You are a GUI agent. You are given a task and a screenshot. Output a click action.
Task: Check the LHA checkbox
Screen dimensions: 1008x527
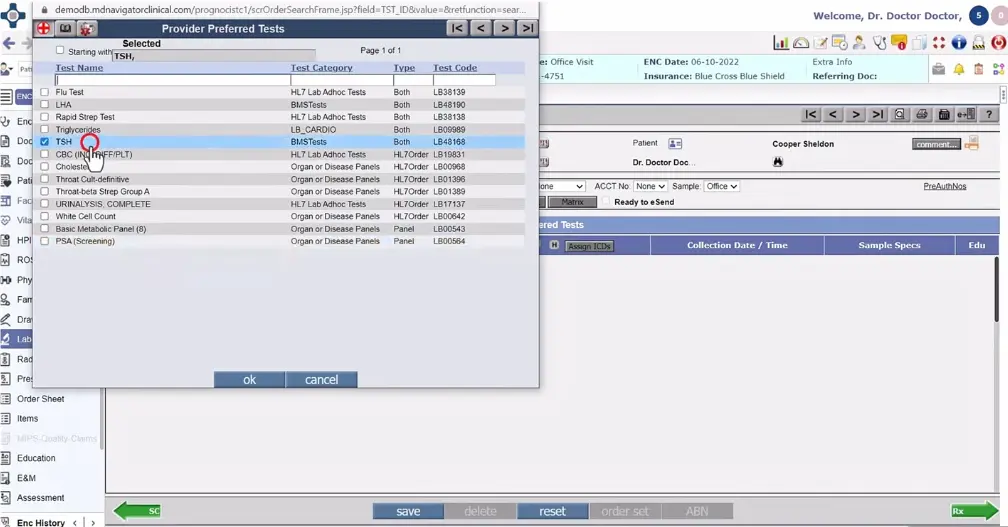click(x=44, y=104)
